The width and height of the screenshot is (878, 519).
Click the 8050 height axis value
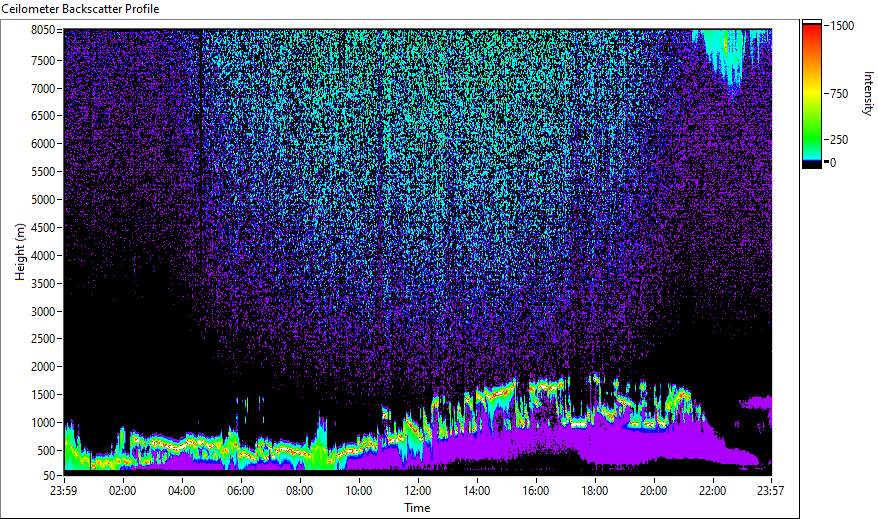(43, 30)
